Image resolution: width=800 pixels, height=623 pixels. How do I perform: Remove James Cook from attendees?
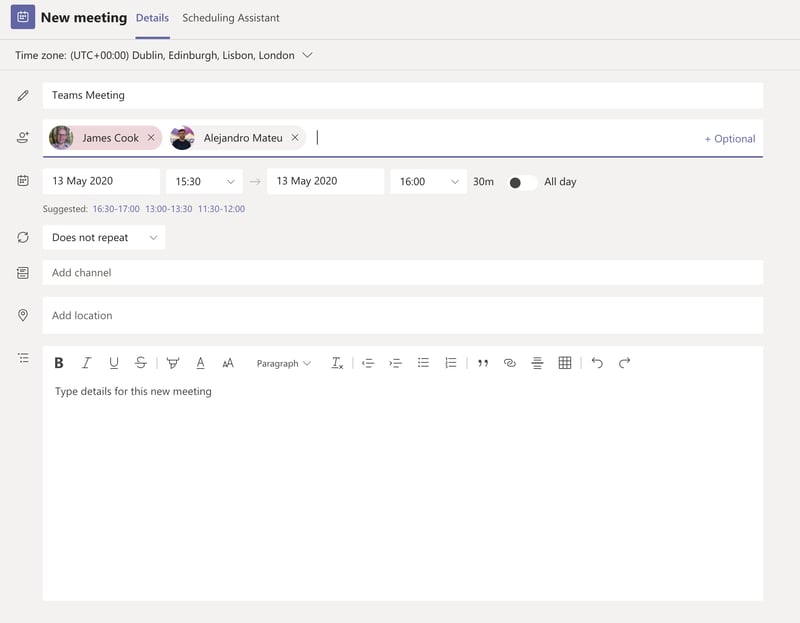(152, 137)
